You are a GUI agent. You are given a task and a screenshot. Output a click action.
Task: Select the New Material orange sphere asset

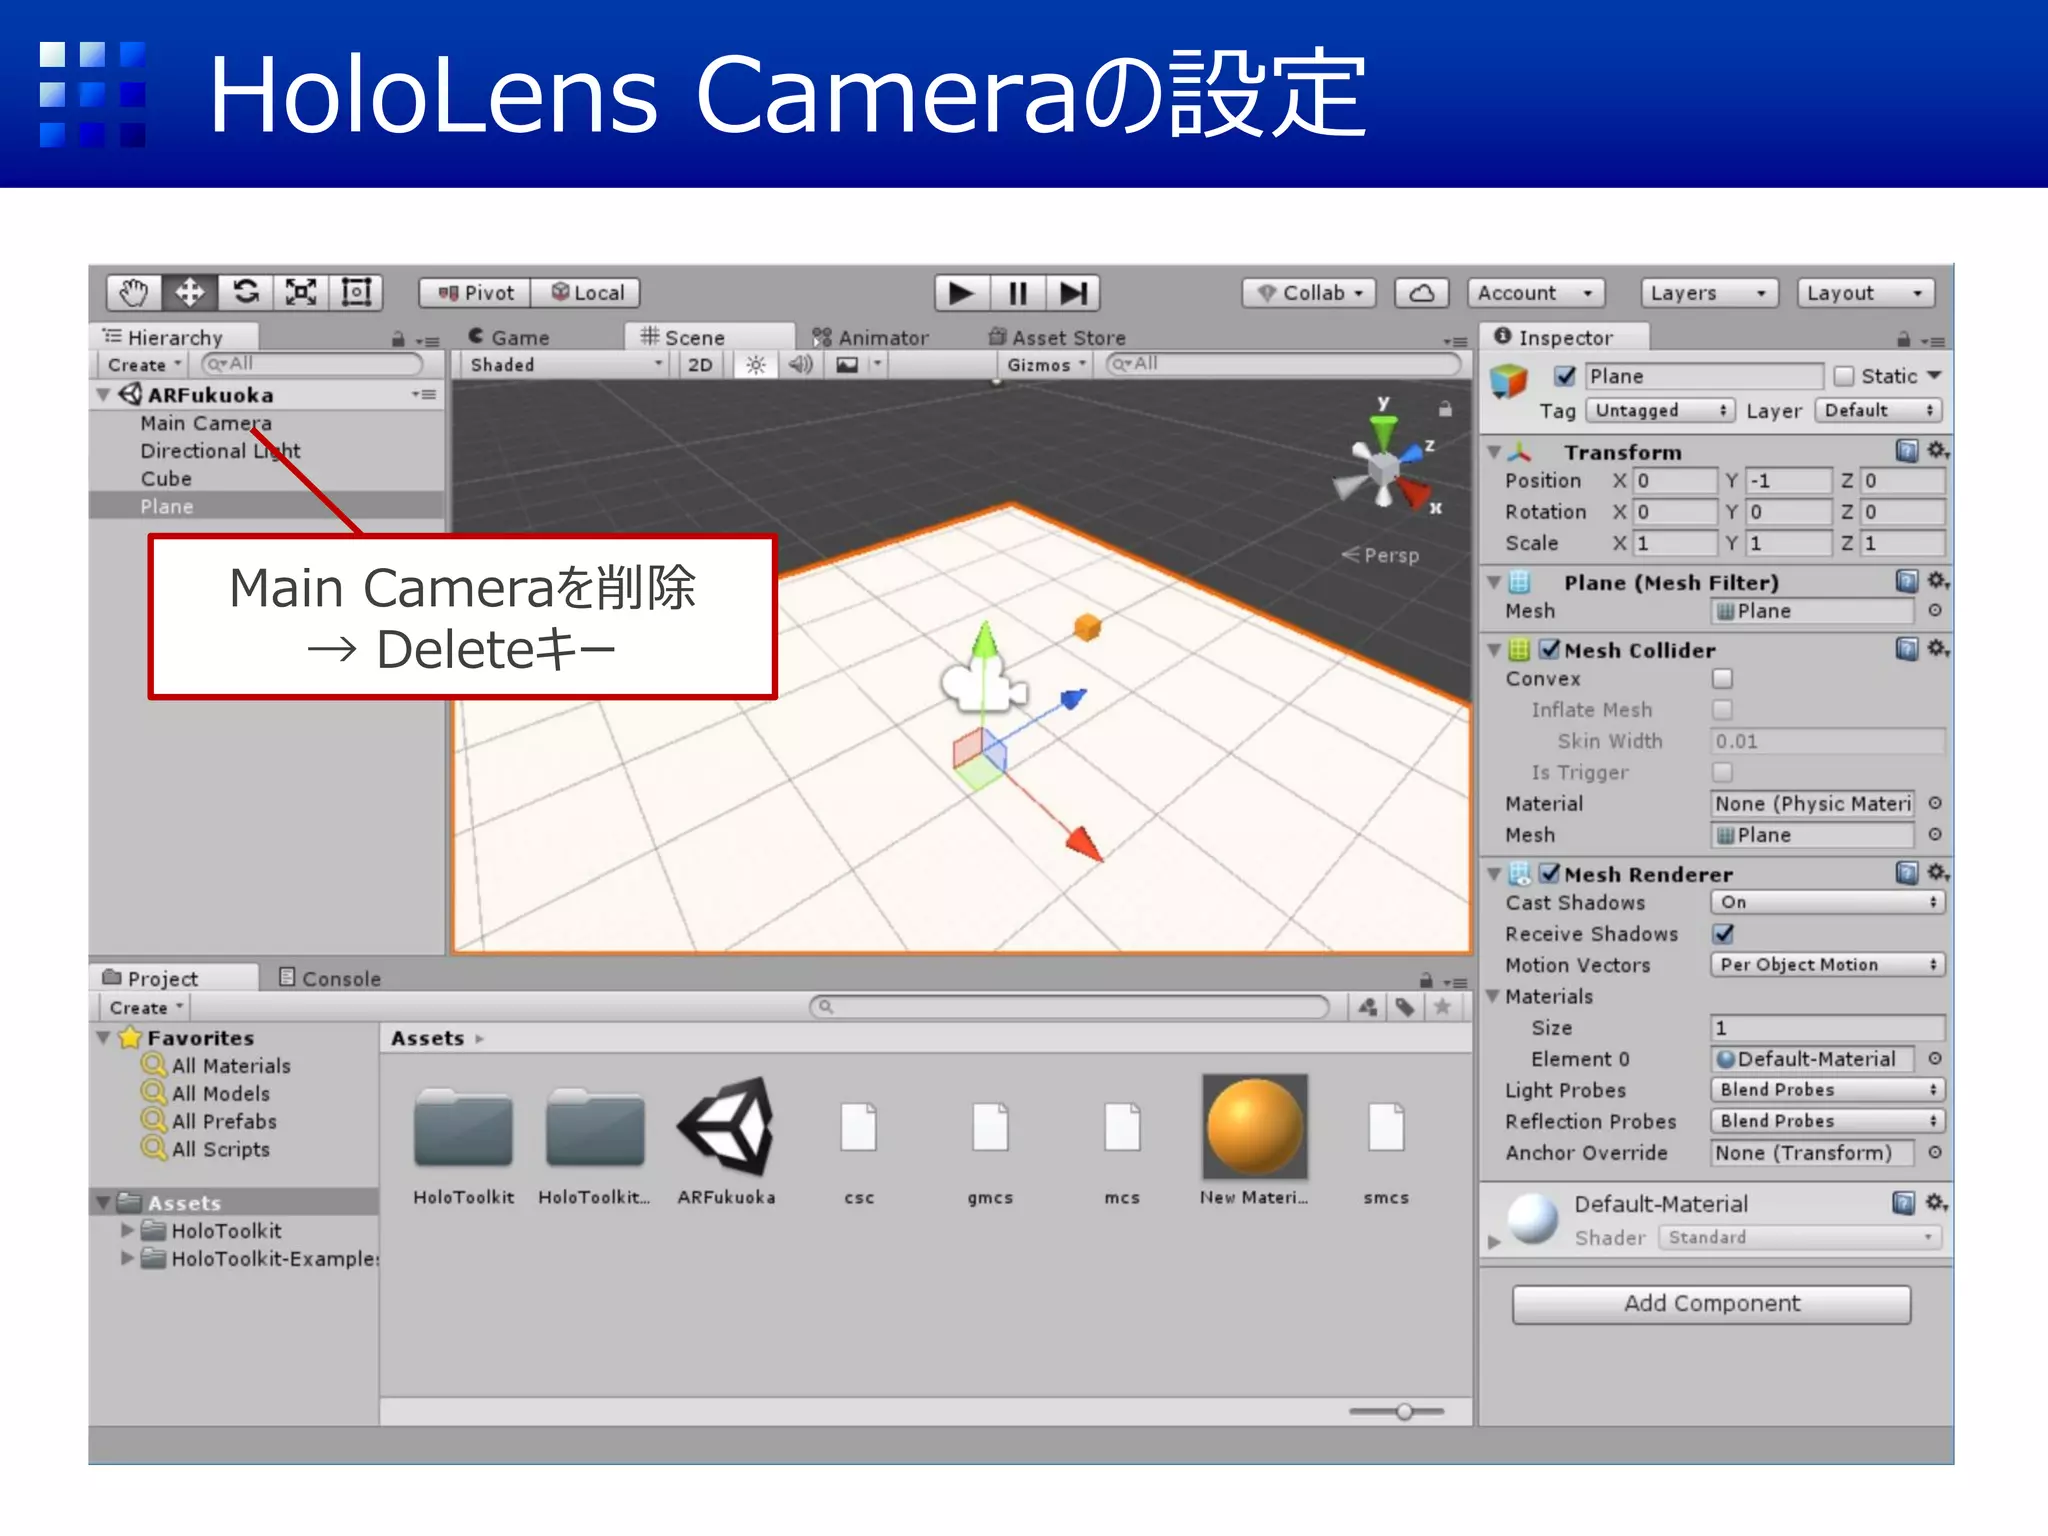(1254, 1127)
